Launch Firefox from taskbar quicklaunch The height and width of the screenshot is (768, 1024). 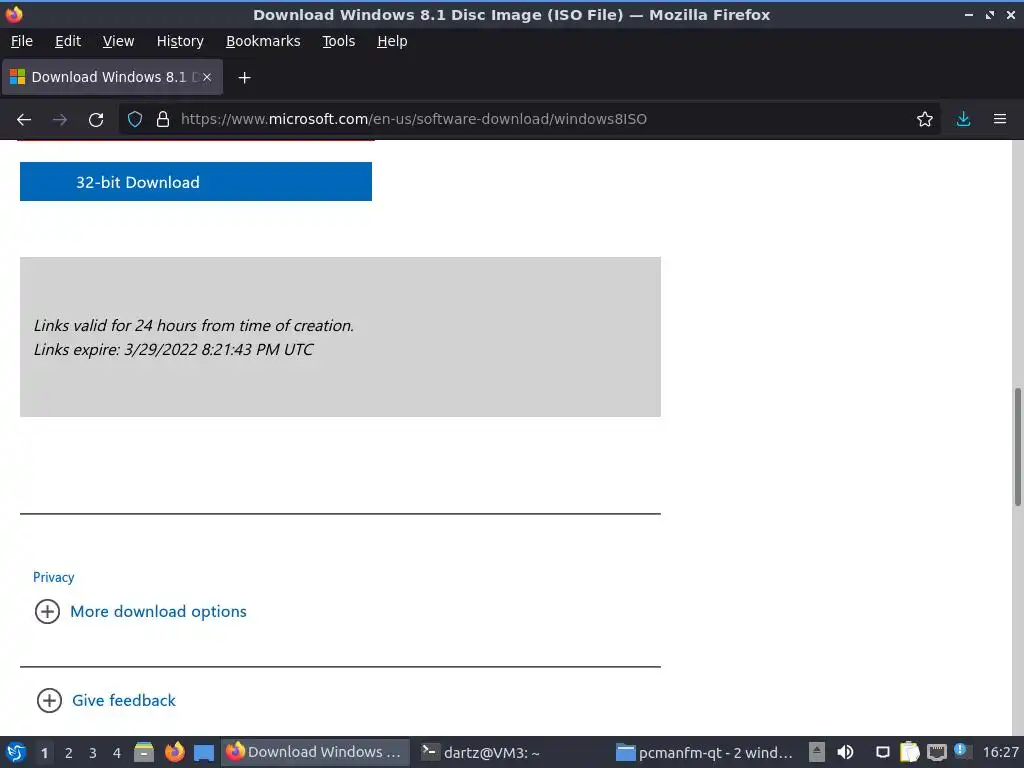174,752
